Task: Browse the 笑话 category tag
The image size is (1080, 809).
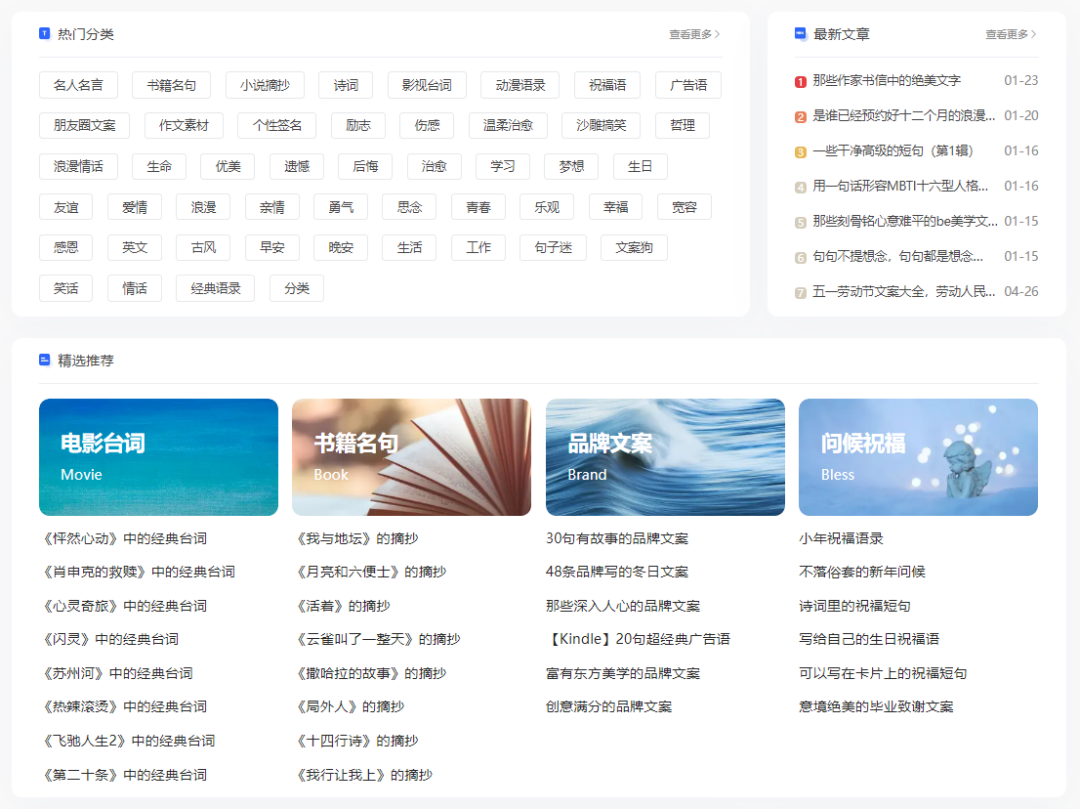Action: (65, 288)
